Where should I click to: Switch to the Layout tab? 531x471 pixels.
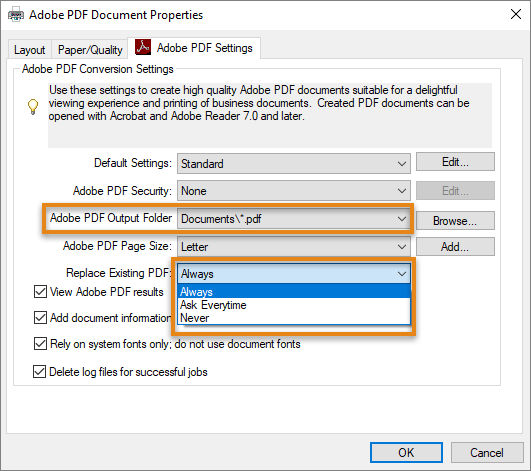click(29, 50)
